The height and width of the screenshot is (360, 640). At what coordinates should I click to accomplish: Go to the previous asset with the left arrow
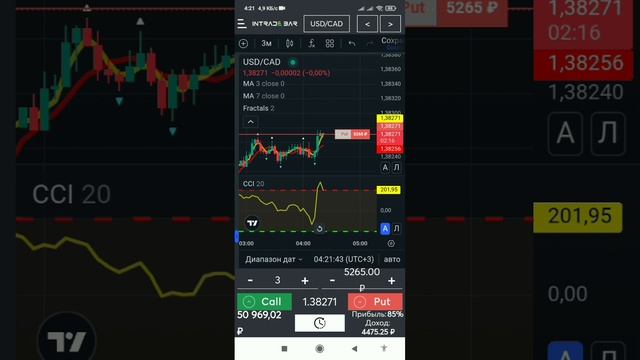click(x=367, y=24)
